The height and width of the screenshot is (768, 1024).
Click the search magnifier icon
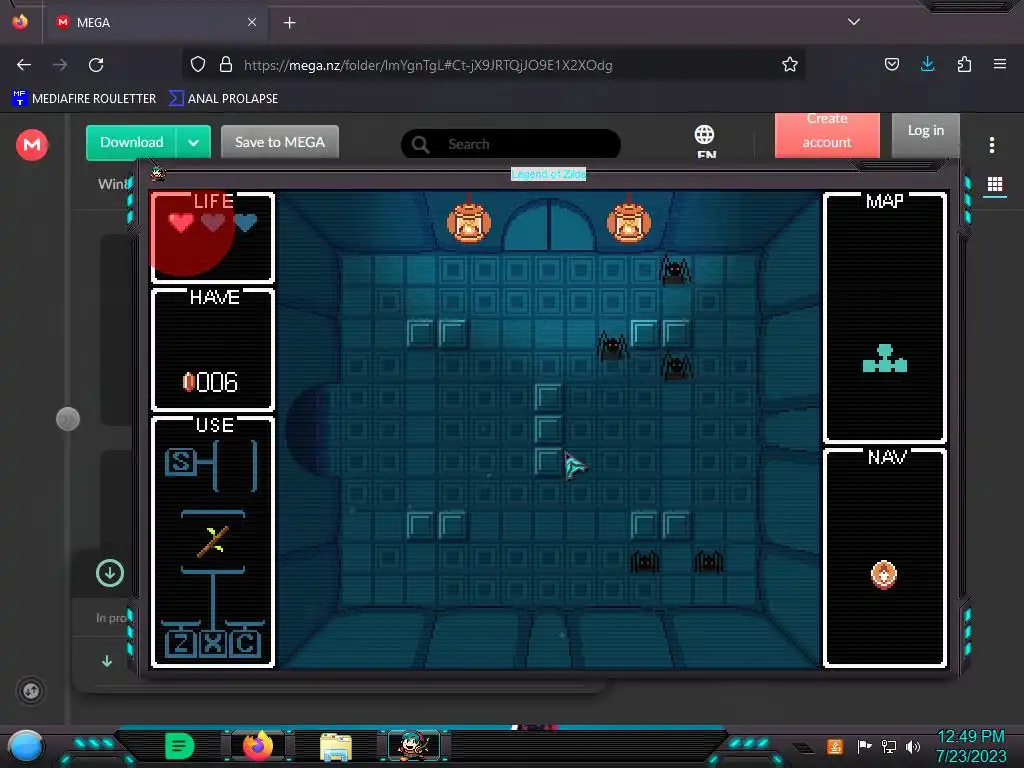(421, 144)
